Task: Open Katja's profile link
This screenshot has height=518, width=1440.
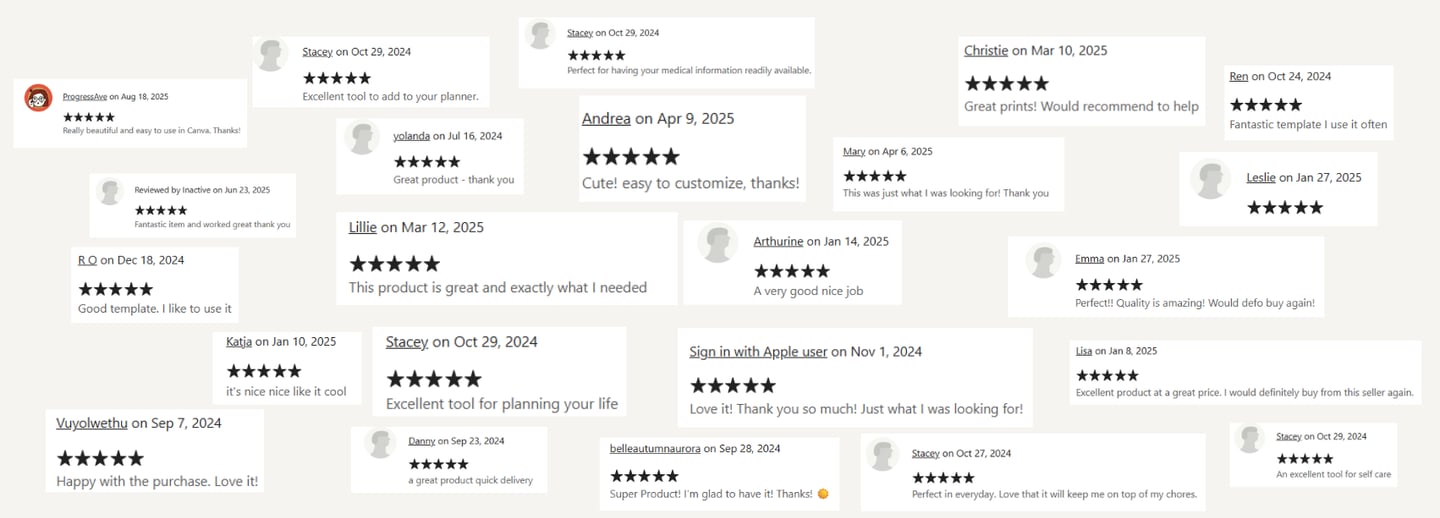Action: click(x=239, y=342)
